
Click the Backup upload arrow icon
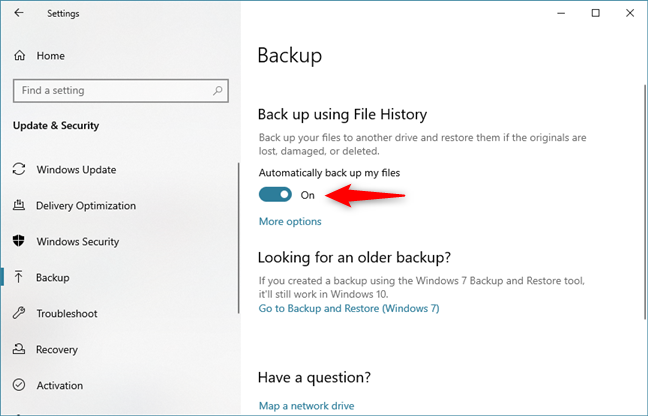pos(19,277)
